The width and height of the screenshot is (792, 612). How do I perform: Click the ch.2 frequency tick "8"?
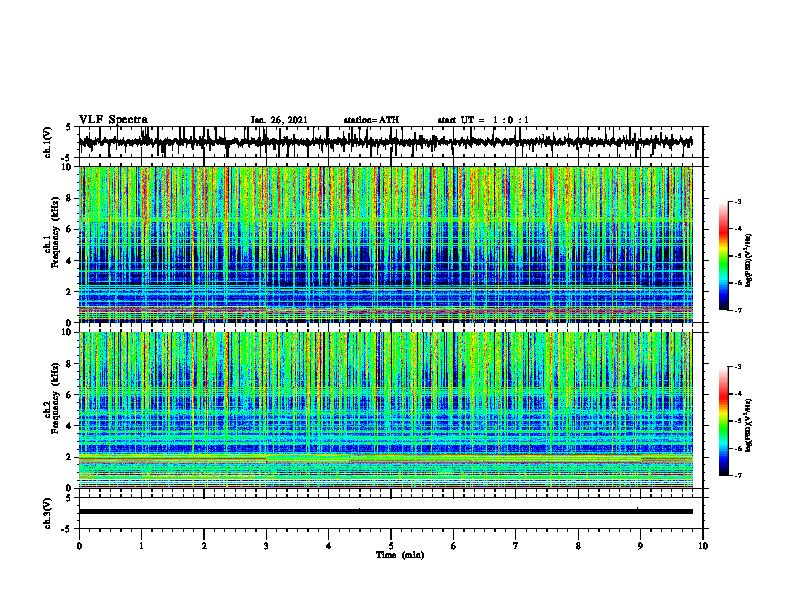pyautogui.click(x=70, y=364)
